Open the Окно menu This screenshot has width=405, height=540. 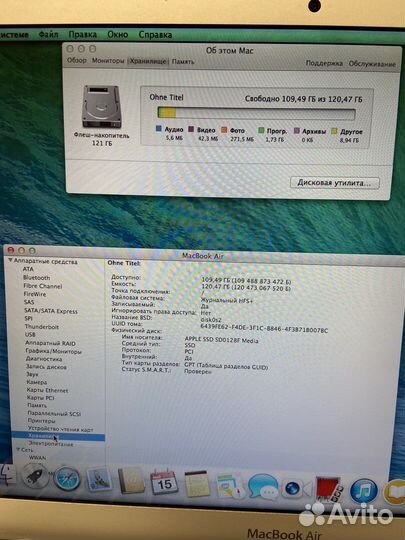pyautogui.click(x=118, y=35)
